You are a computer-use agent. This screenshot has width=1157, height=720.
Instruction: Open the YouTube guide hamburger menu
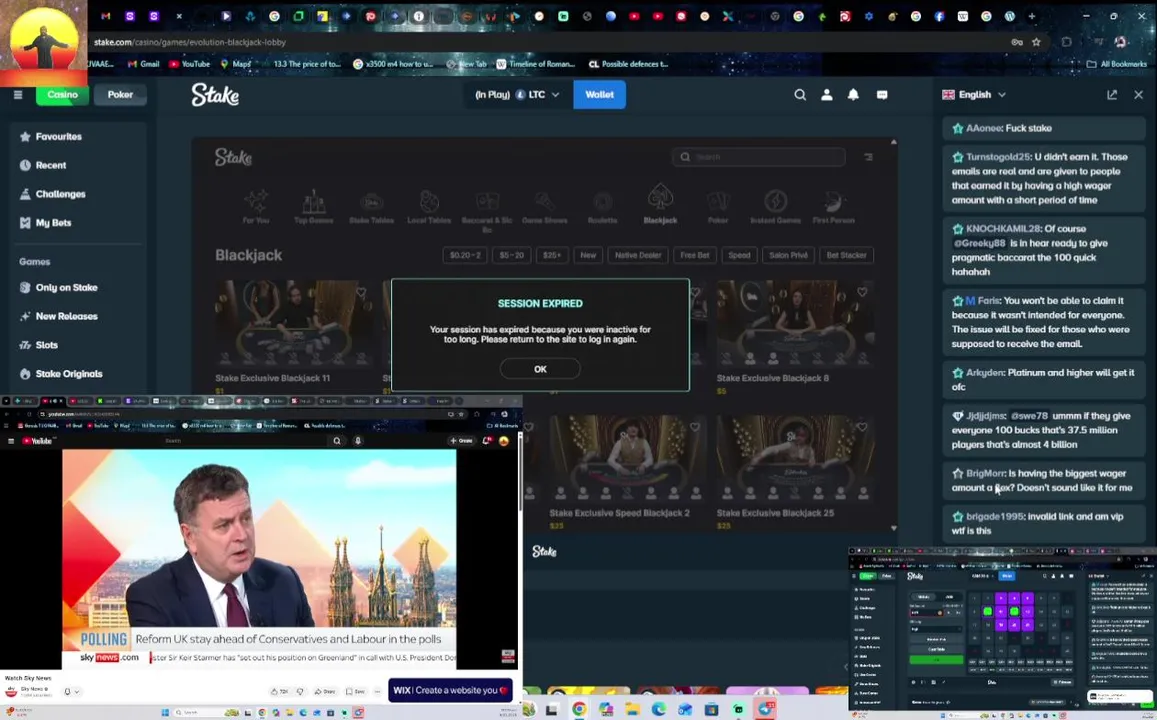[10, 440]
